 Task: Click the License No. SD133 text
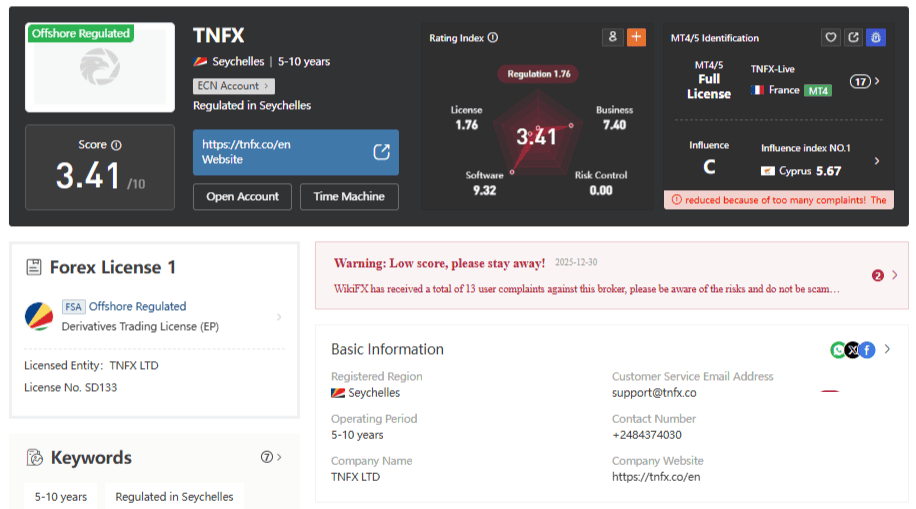(x=71, y=387)
